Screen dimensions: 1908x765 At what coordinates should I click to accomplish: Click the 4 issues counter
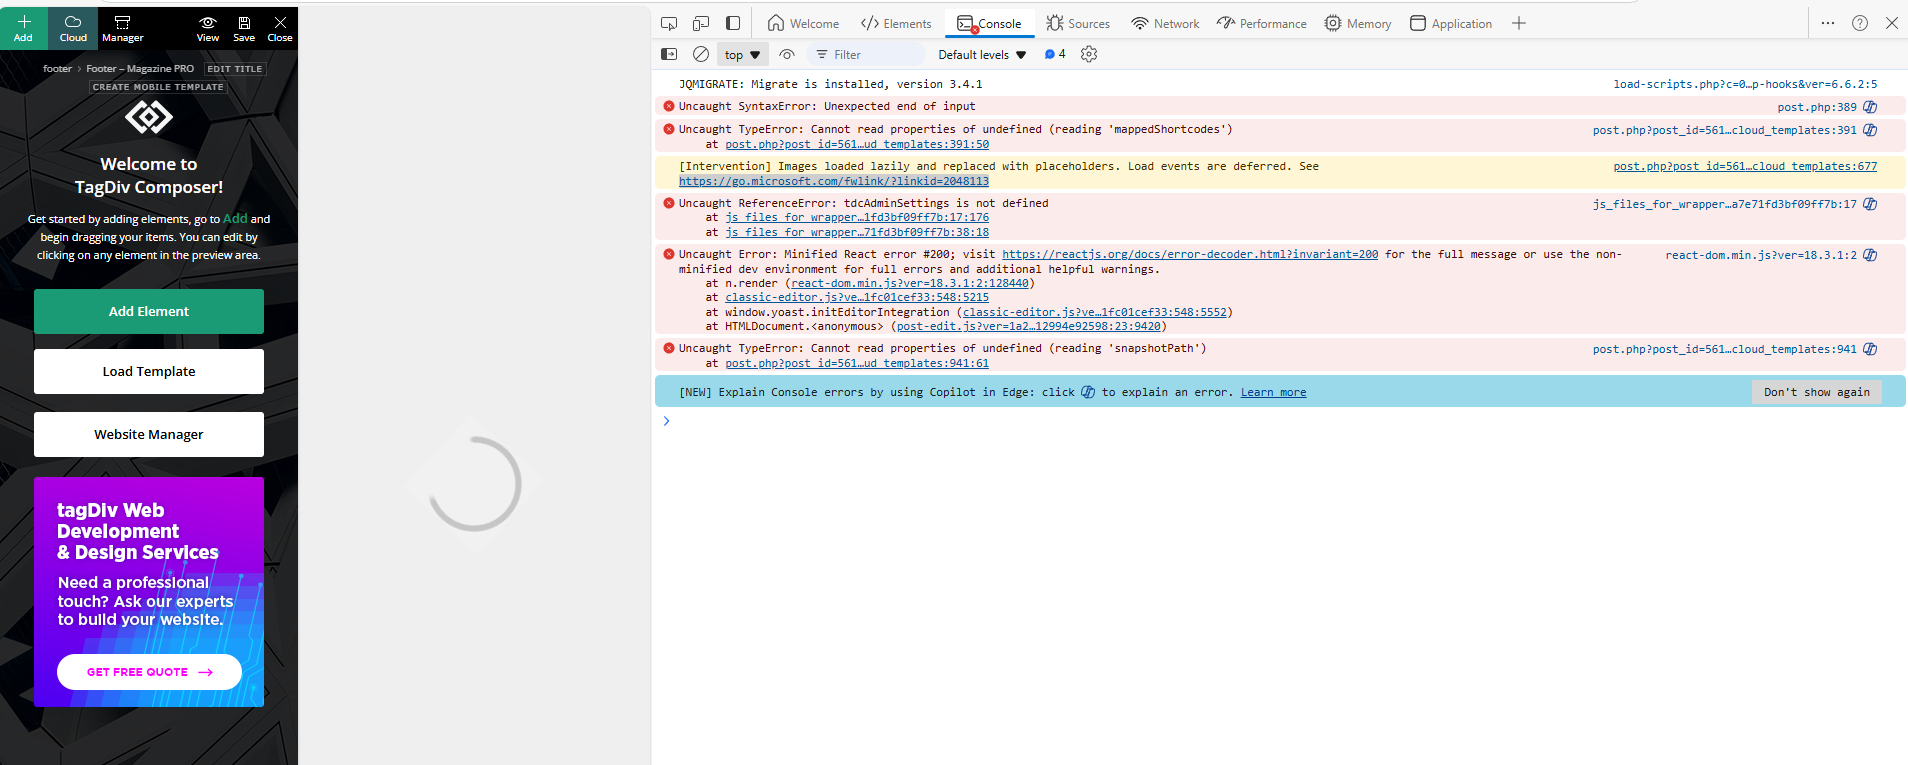tap(1055, 54)
